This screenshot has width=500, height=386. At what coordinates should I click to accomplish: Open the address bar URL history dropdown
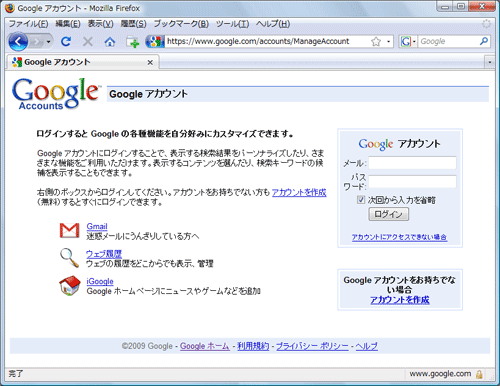click(388, 42)
